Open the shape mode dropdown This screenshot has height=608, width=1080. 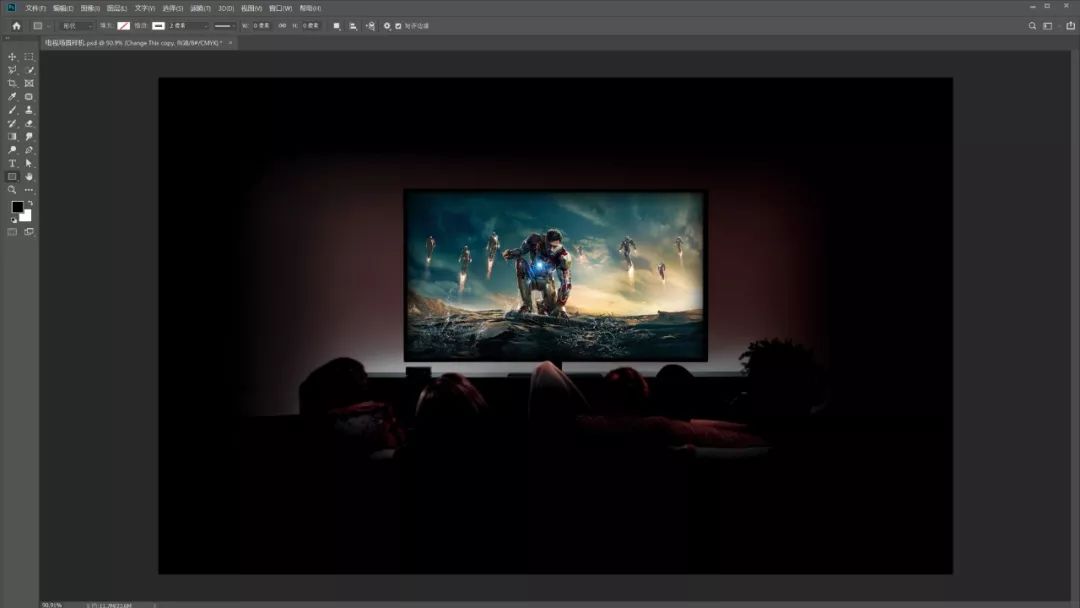pos(77,25)
